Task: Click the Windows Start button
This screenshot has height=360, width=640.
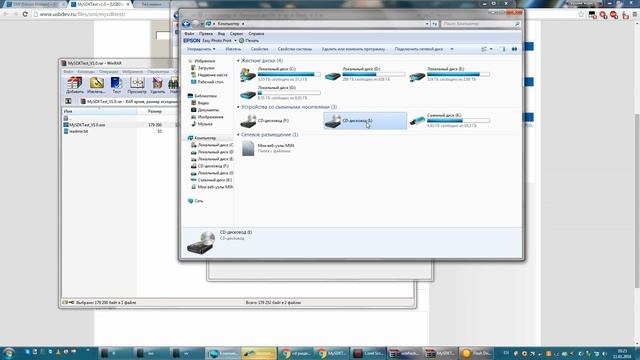Action: (8, 353)
